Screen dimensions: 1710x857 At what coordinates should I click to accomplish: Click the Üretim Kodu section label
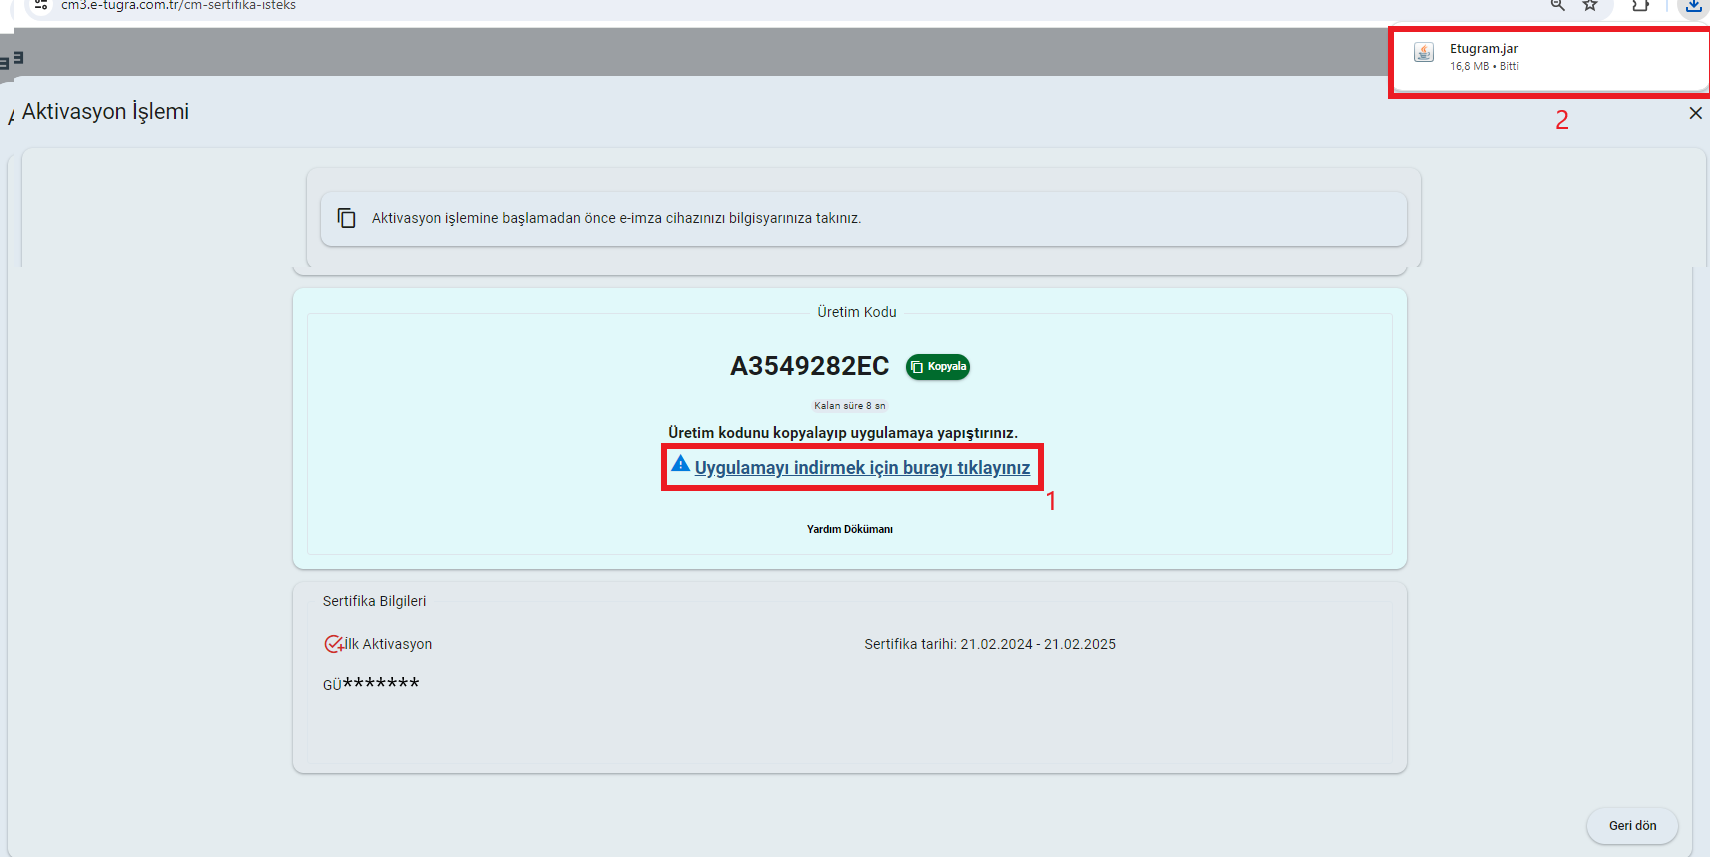click(857, 312)
